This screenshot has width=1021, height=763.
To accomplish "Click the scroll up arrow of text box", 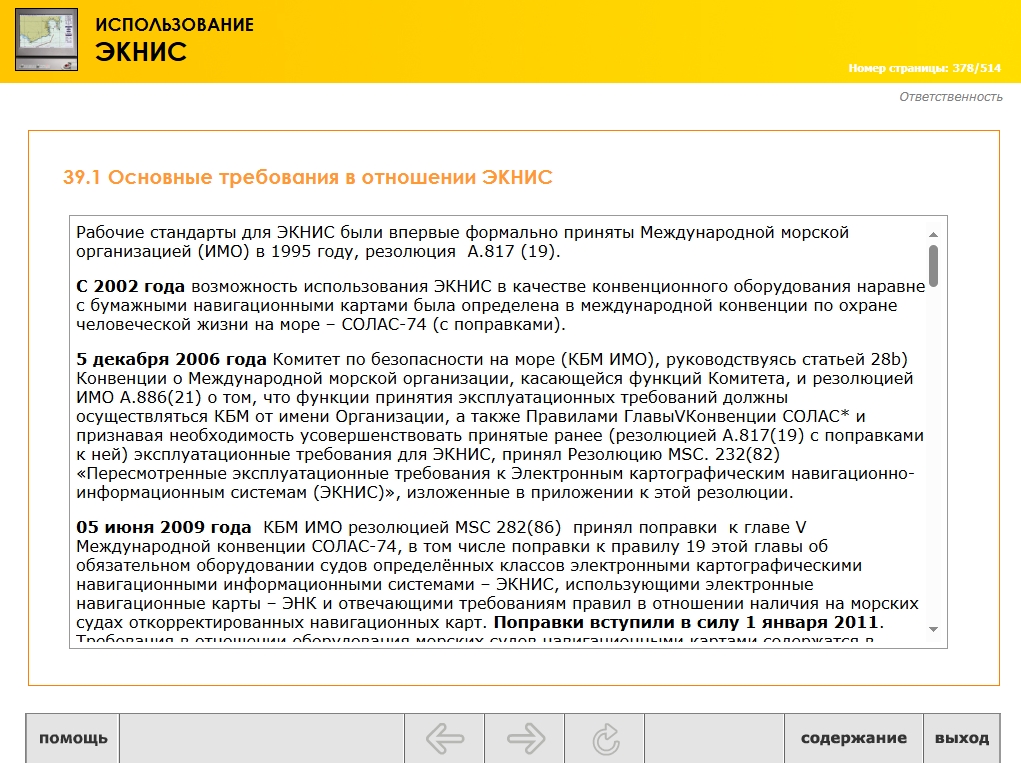I will point(933,234).
